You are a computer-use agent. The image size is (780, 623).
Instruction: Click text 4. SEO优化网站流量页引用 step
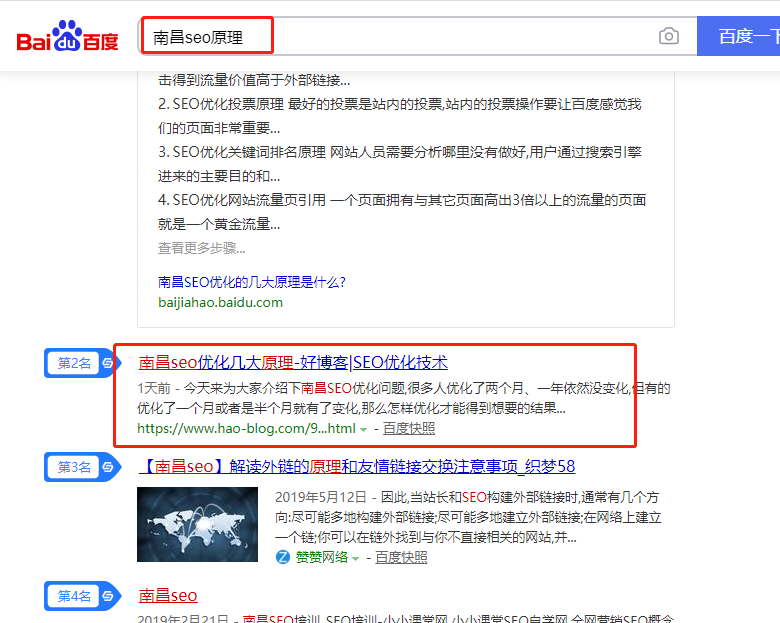point(402,212)
